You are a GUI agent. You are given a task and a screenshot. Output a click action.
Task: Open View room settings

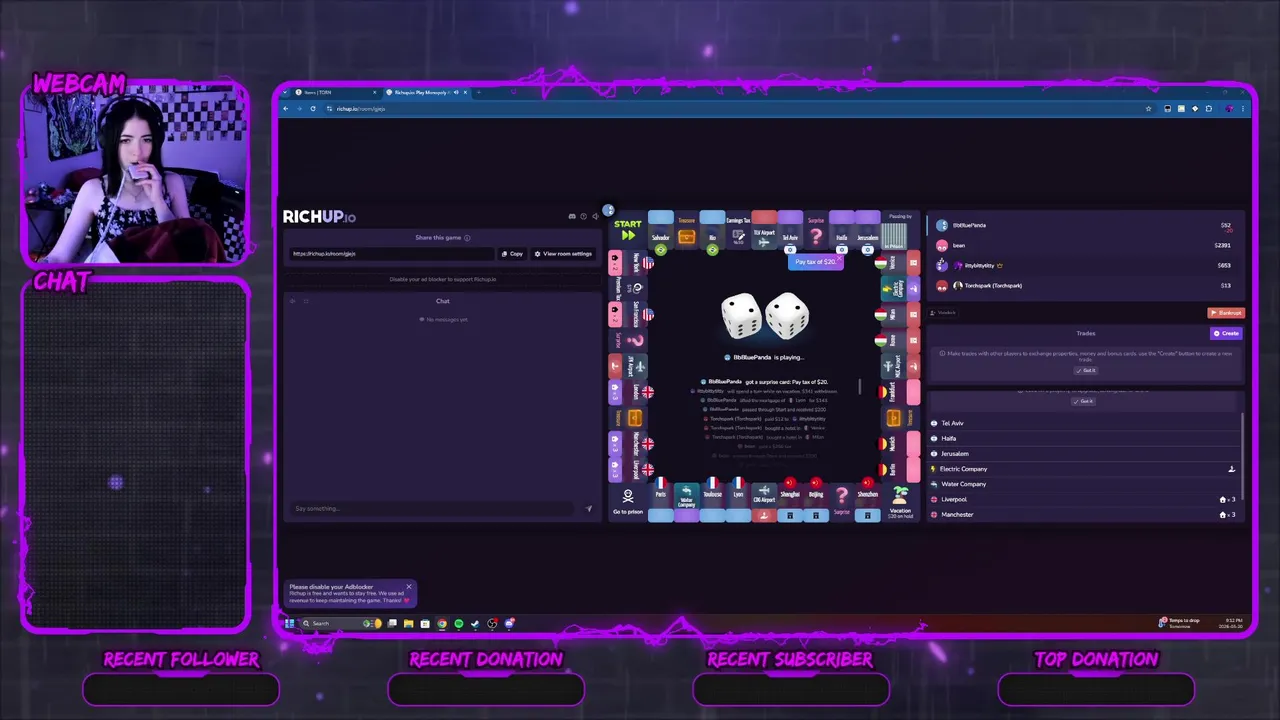563,254
